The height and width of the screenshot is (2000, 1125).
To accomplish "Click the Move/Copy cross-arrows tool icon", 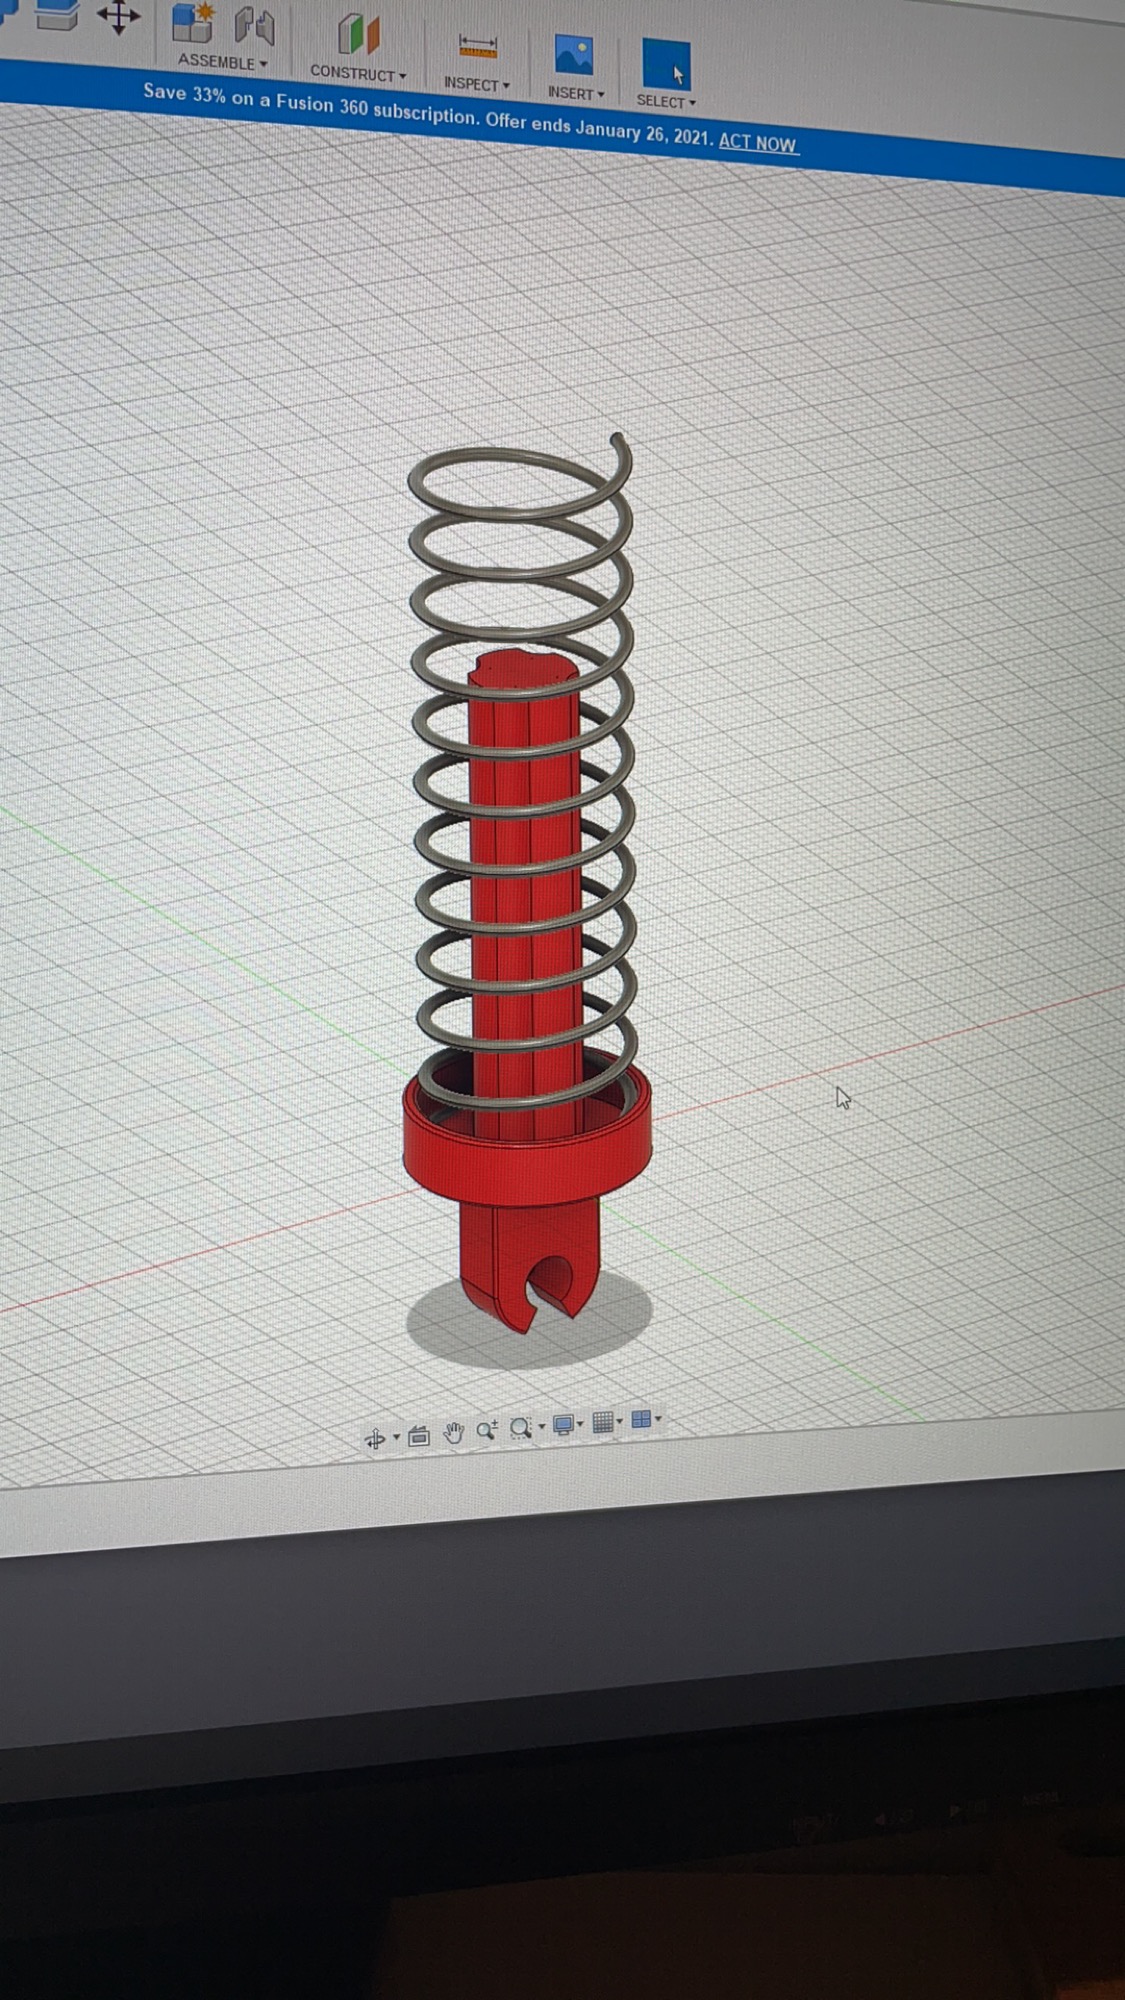I will pos(118,16).
